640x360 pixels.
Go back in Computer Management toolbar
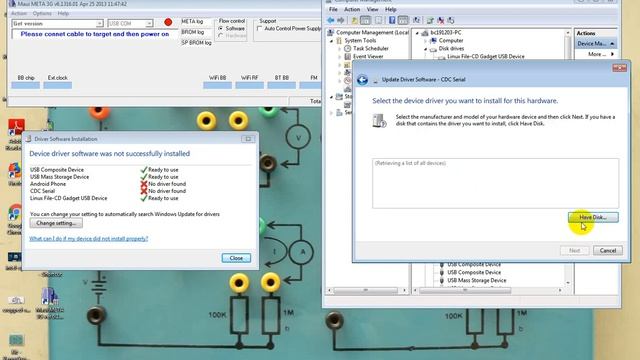[331, 20]
